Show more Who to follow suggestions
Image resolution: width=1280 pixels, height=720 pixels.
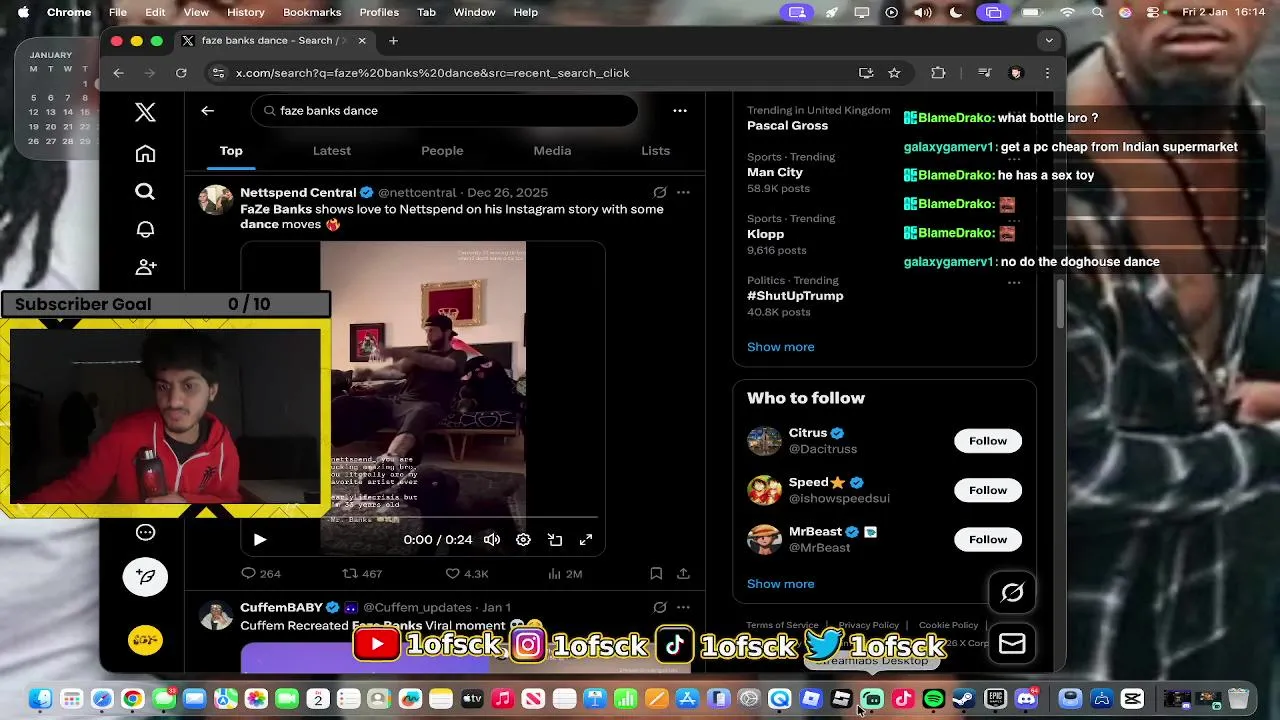[780, 584]
